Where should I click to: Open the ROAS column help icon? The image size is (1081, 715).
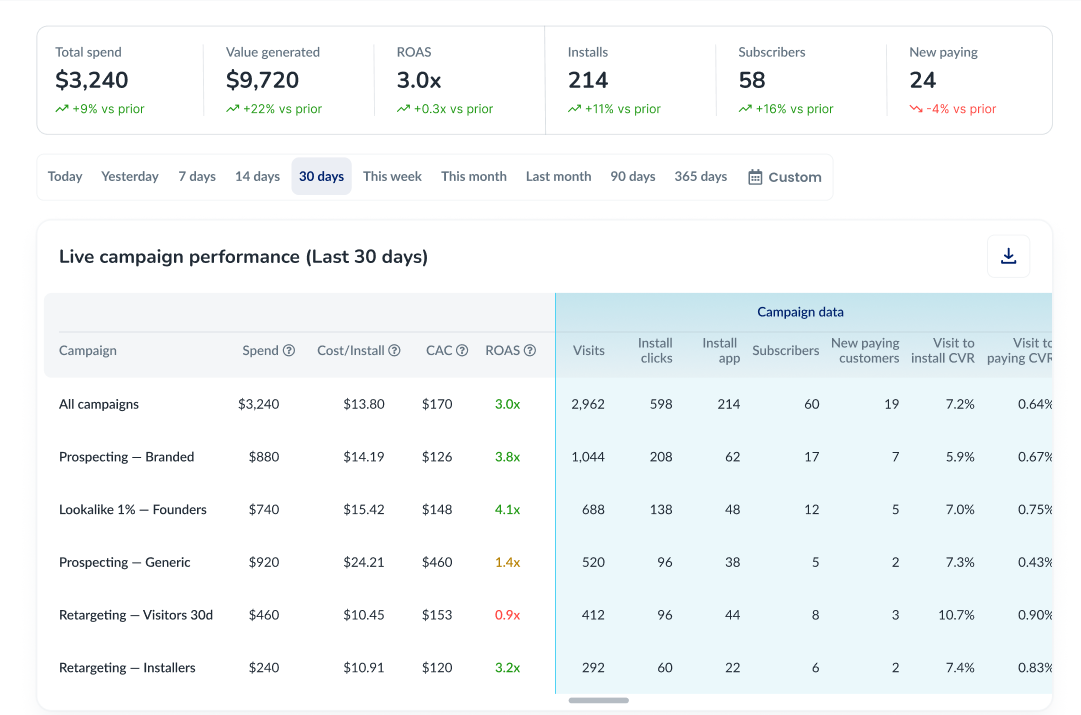coord(529,350)
